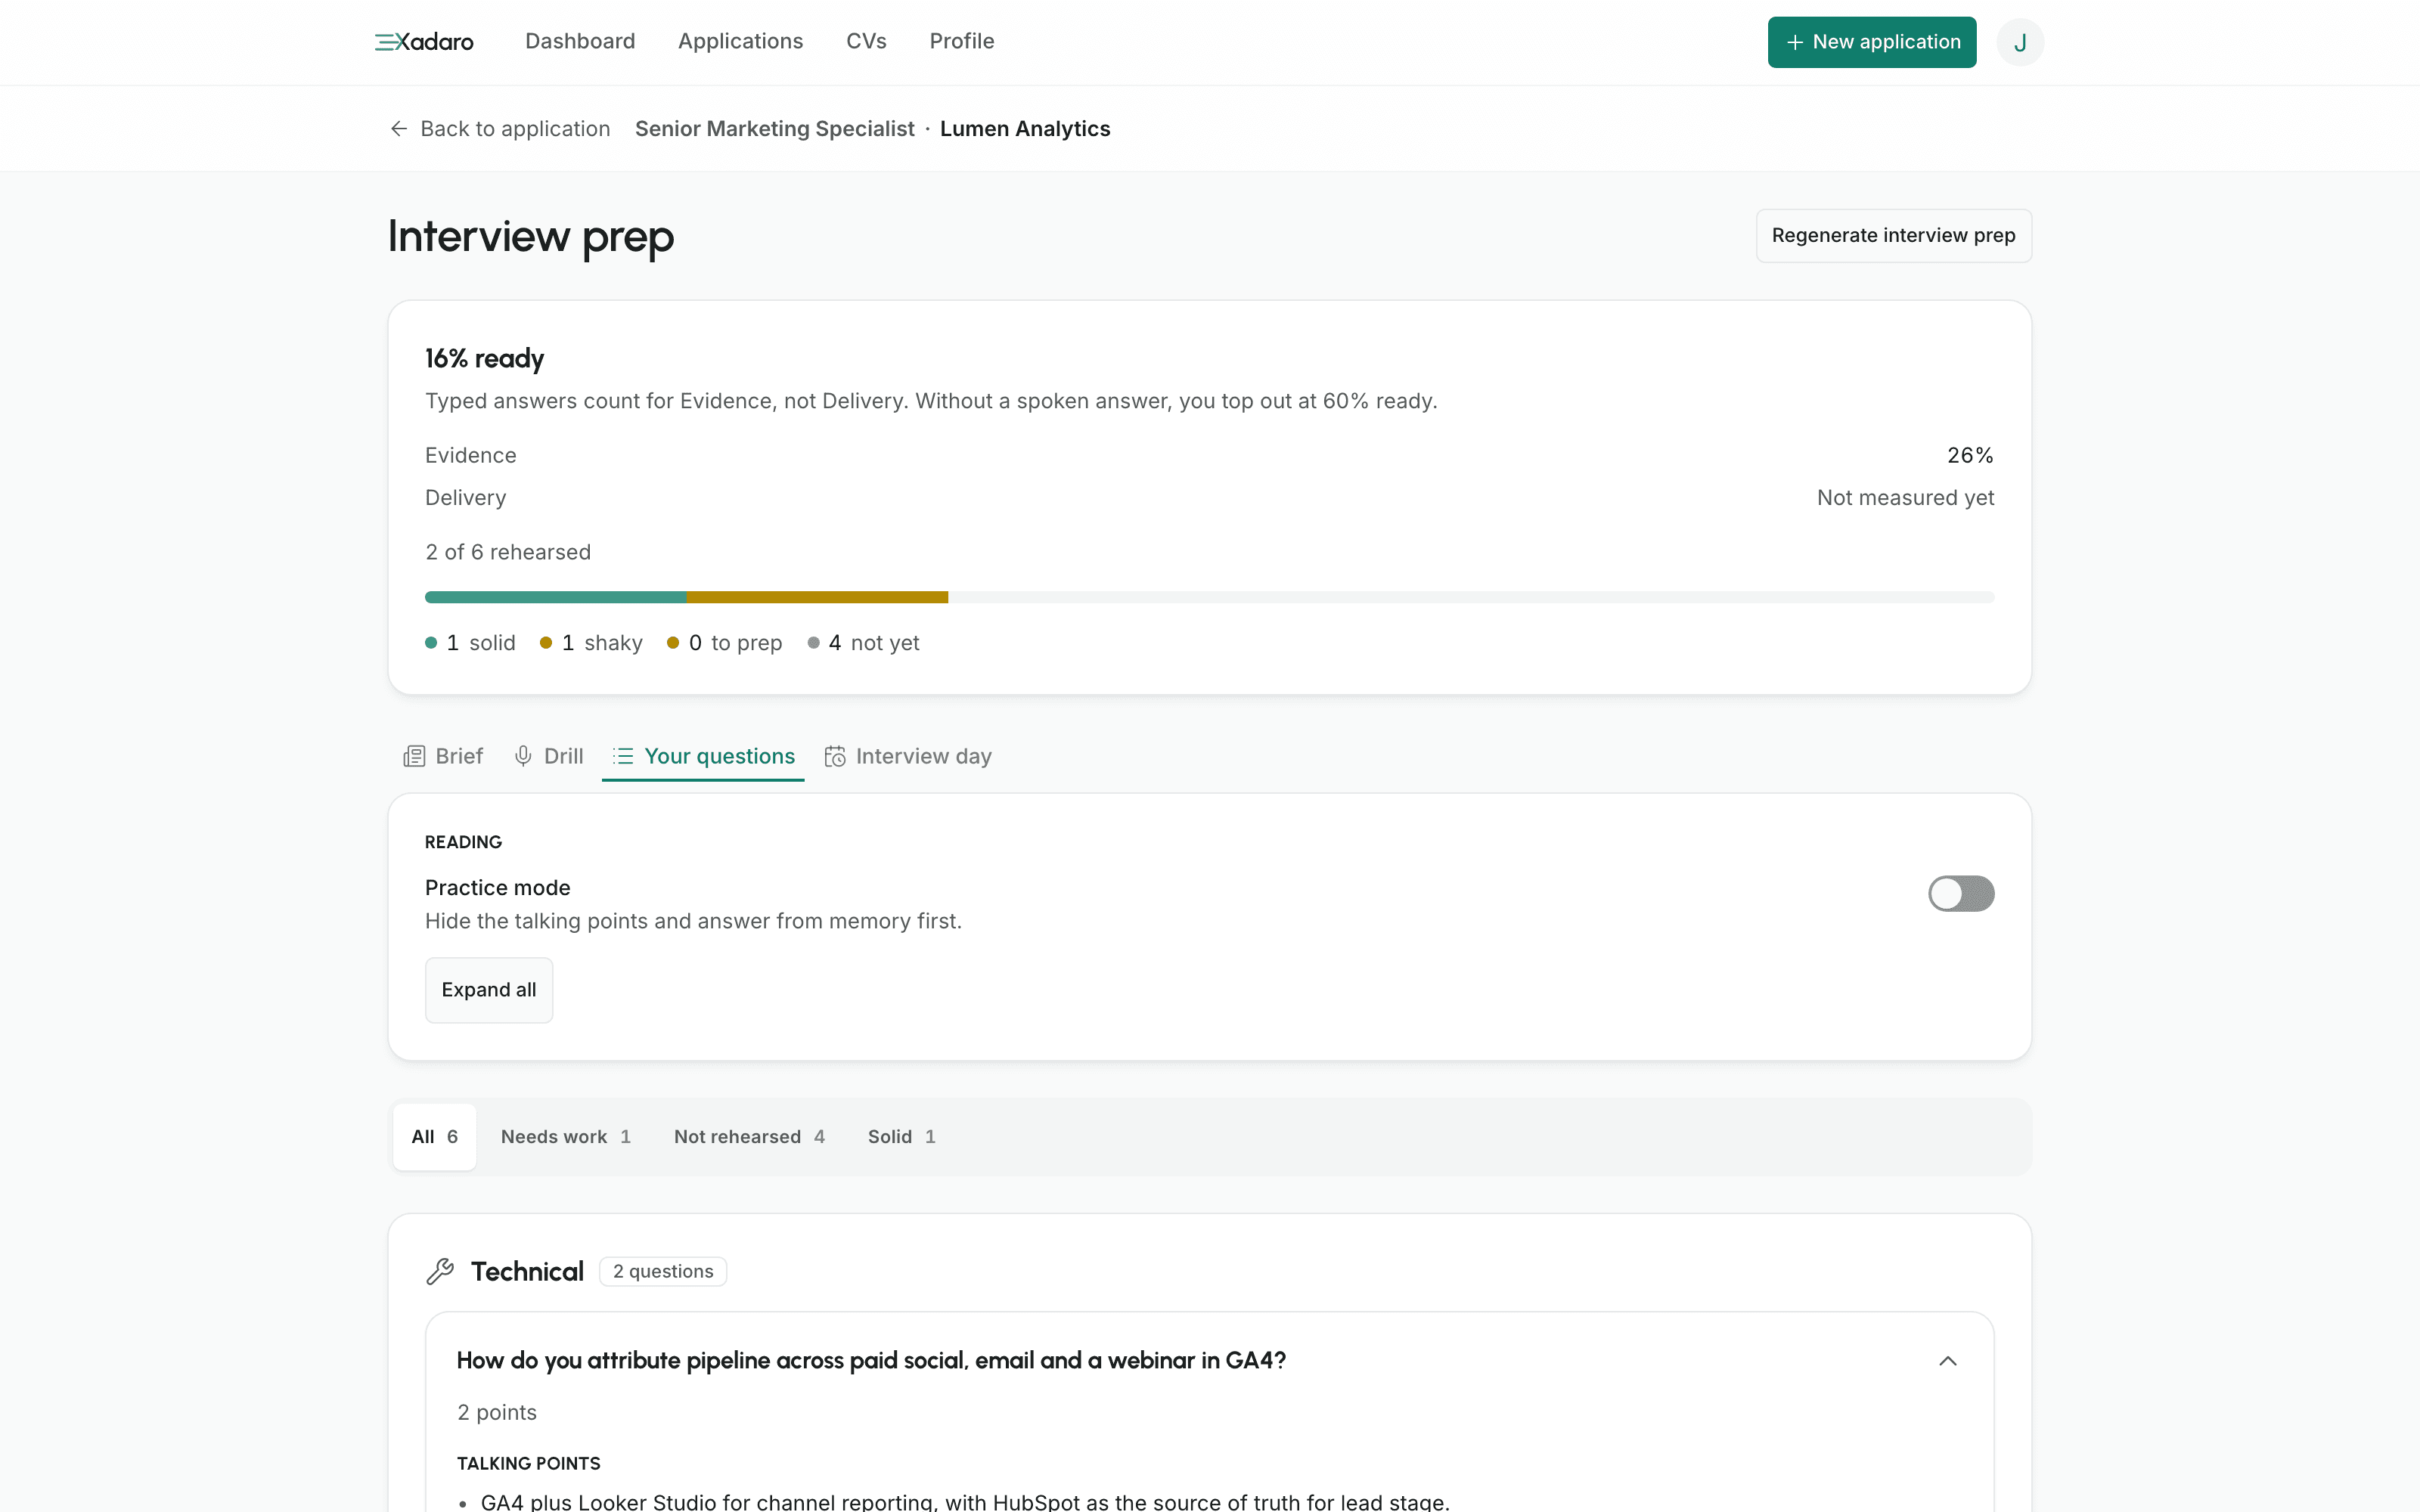This screenshot has height=1512, width=2420.
Task: Switch to the Brief tab
Action: [443, 756]
